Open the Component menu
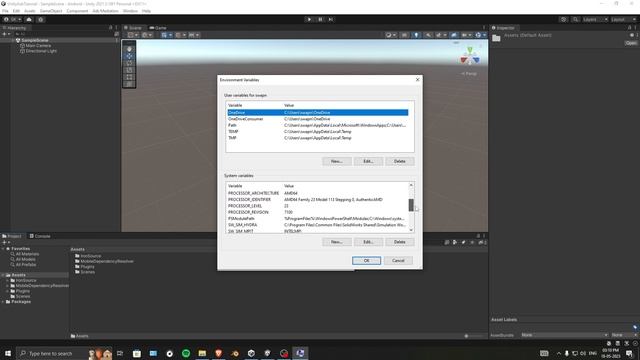The width and height of the screenshot is (640, 360). 77,11
